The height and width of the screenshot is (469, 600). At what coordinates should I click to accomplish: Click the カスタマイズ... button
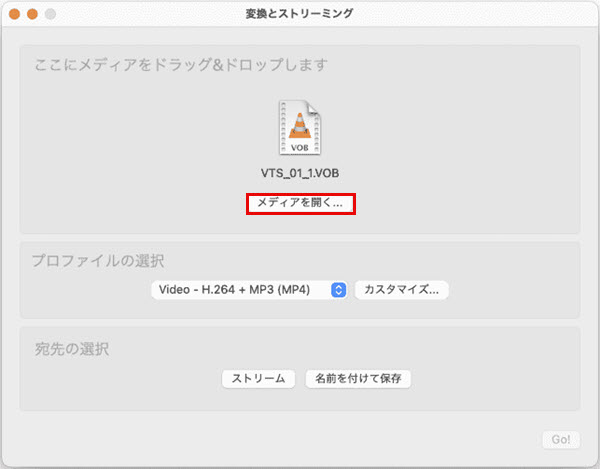[x=401, y=290]
